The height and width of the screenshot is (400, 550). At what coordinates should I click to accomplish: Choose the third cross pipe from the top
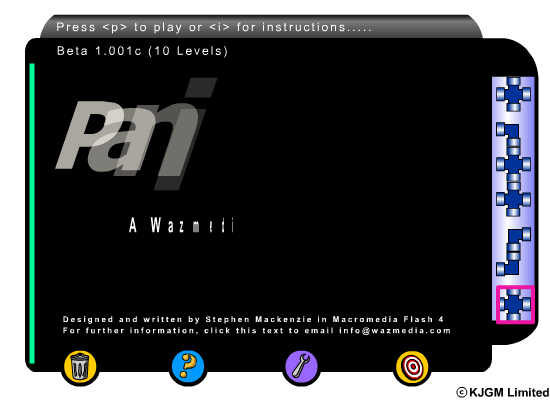tap(514, 199)
